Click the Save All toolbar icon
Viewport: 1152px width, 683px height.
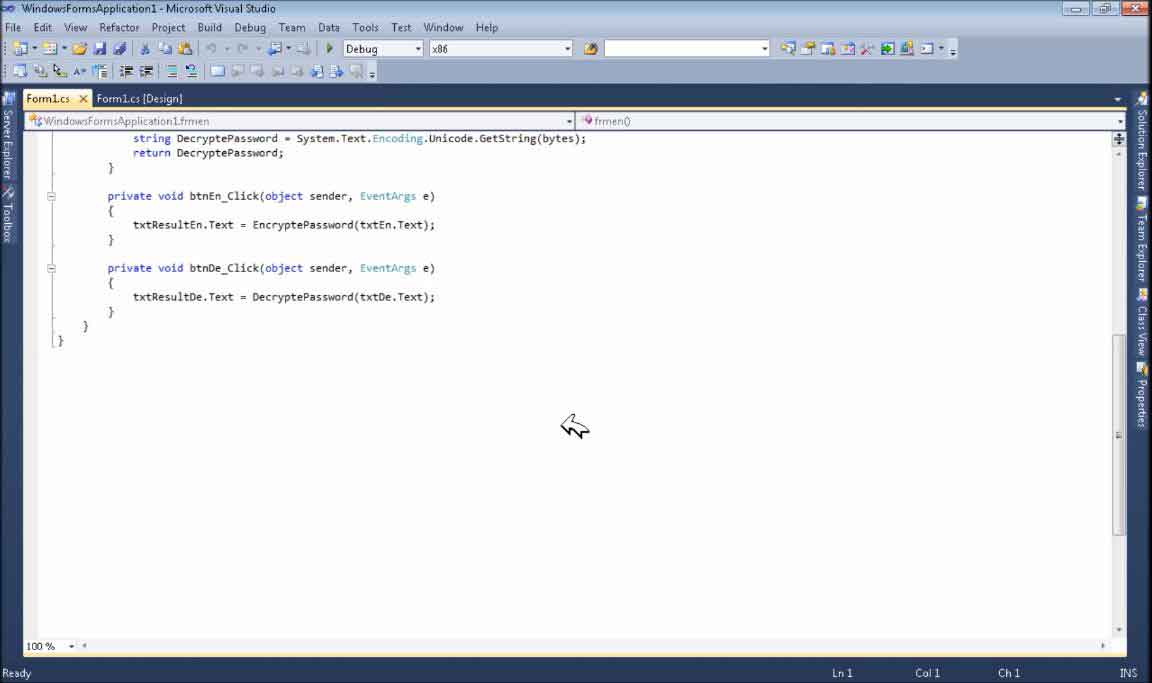pyautogui.click(x=120, y=48)
